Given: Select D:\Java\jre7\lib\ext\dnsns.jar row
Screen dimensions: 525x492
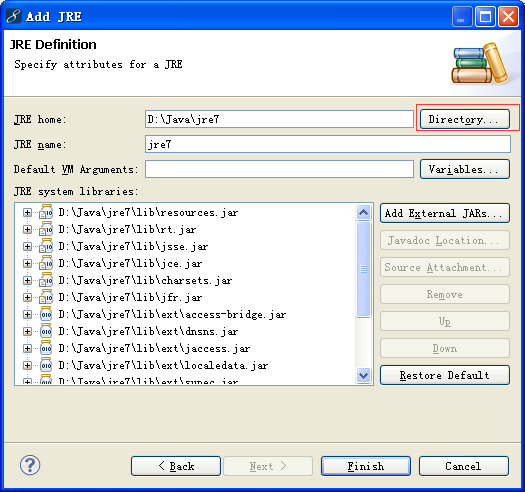Looking at the screenshot, I should click(148, 332).
